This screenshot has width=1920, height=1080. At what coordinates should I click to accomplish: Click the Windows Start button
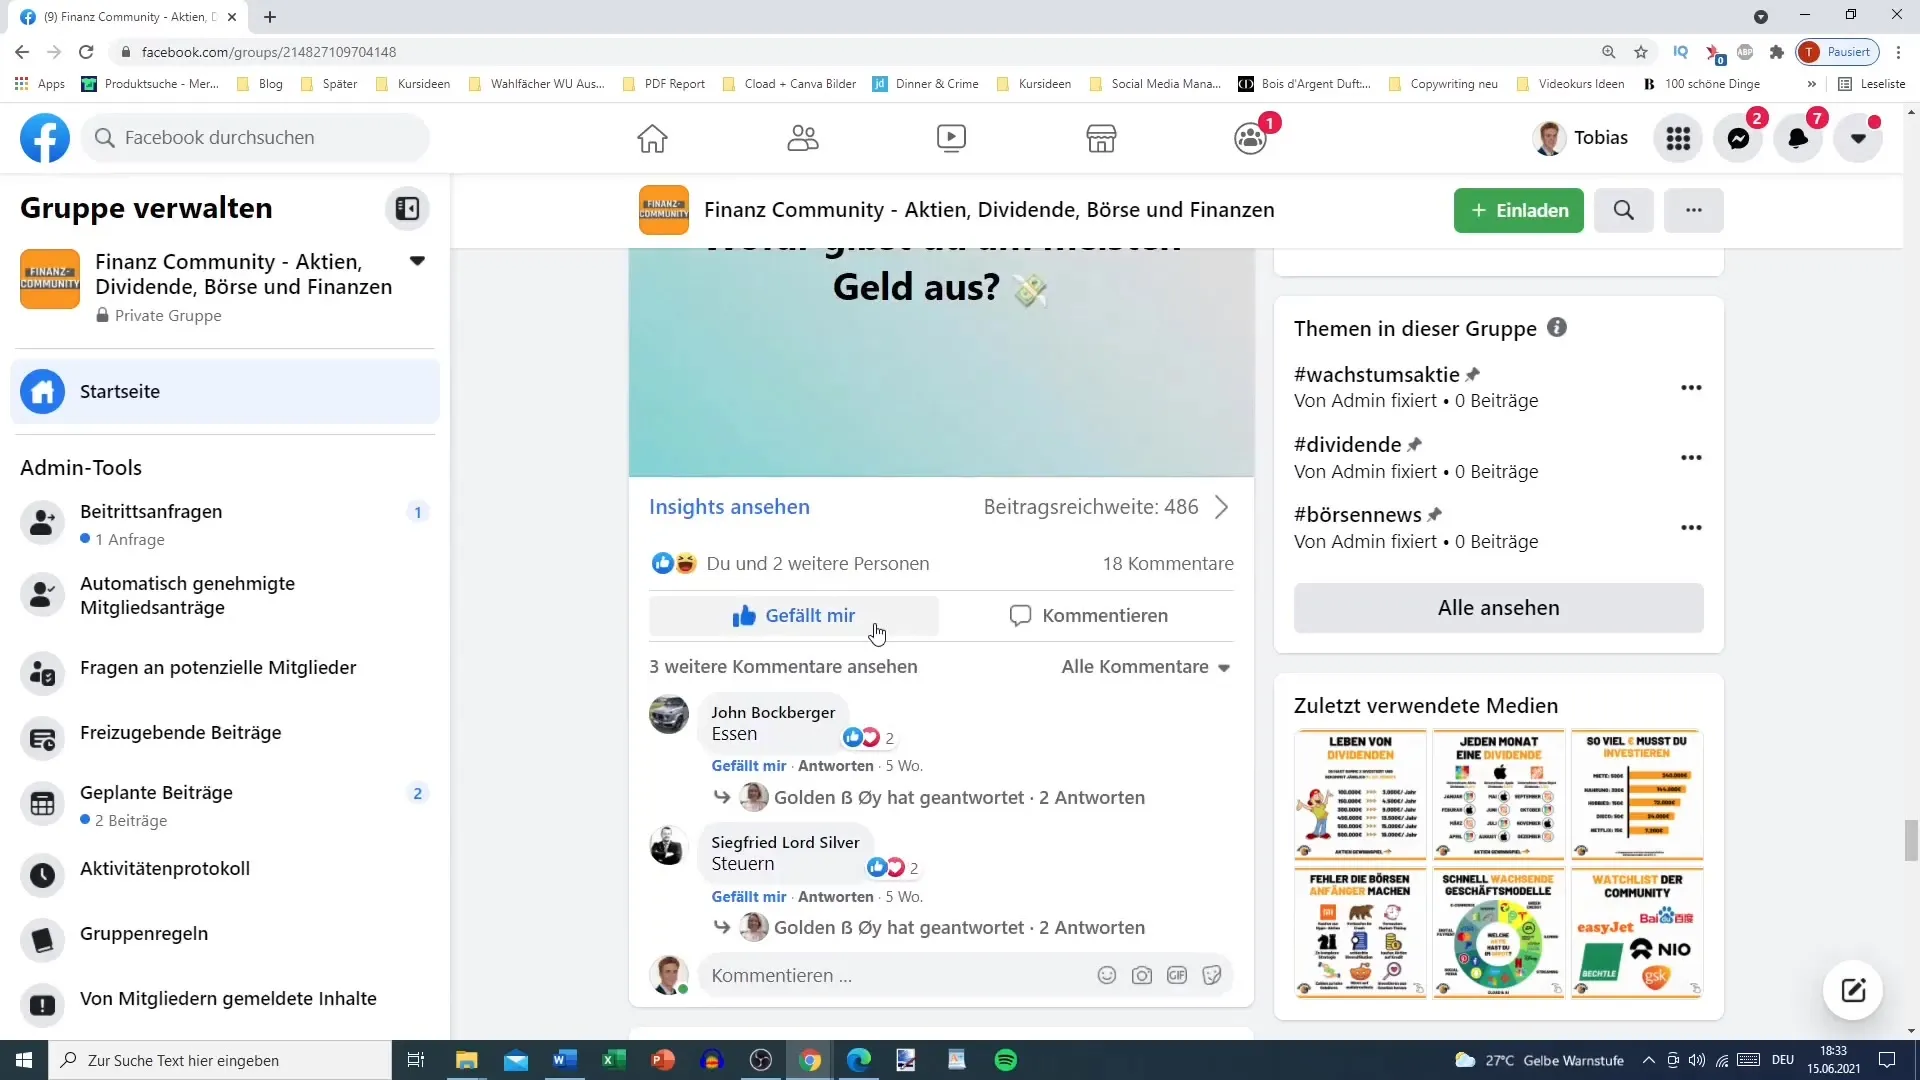tap(24, 1060)
